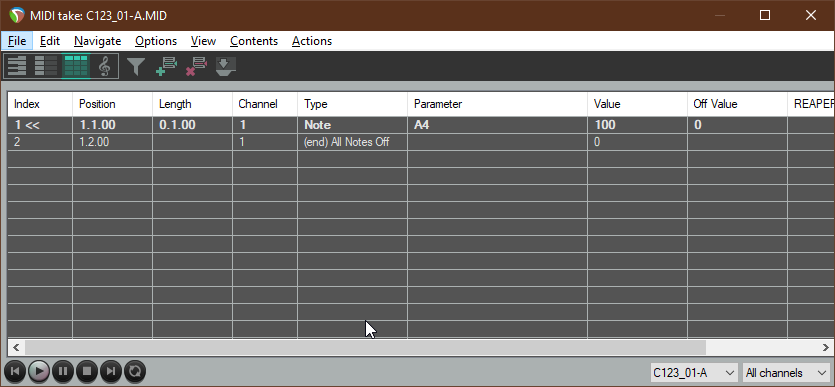Pause playback with the pause button
This screenshot has height=387, width=835.
pos(62,371)
